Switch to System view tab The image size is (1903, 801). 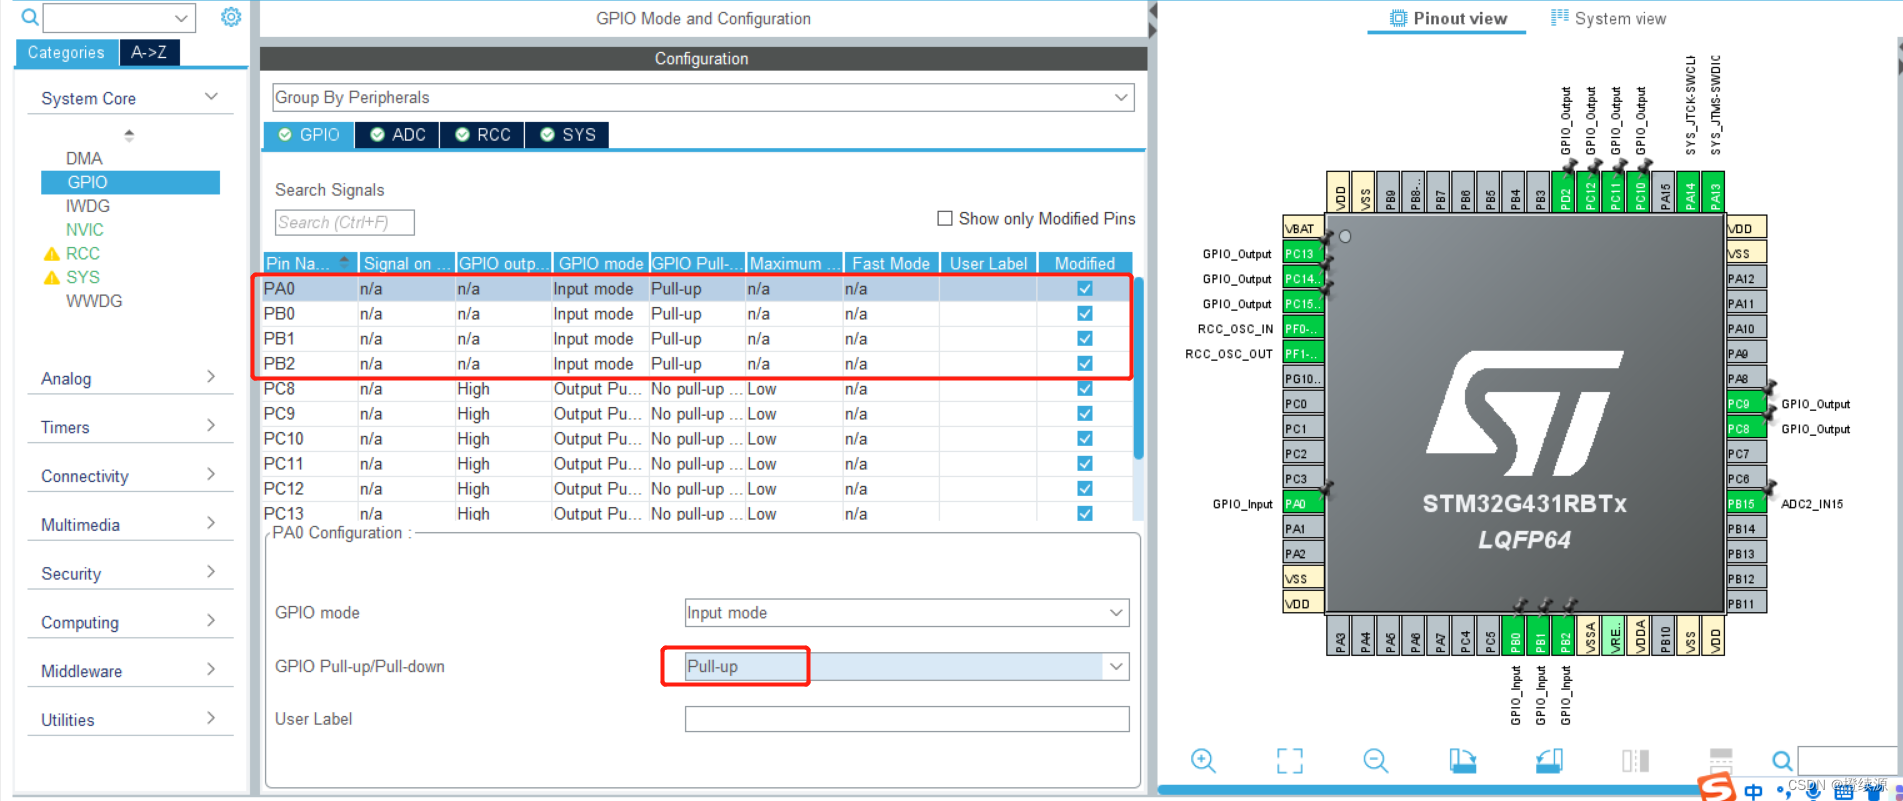(1608, 18)
